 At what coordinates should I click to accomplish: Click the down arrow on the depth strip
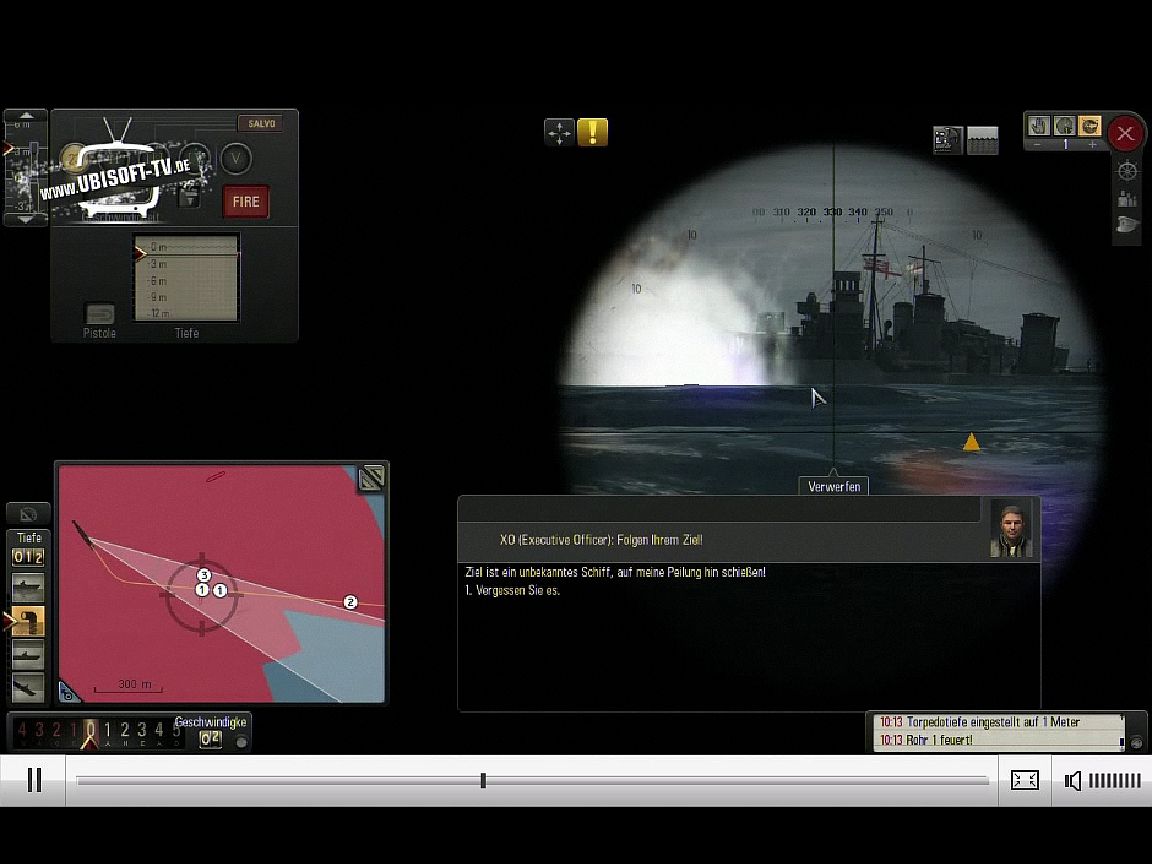(26, 219)
